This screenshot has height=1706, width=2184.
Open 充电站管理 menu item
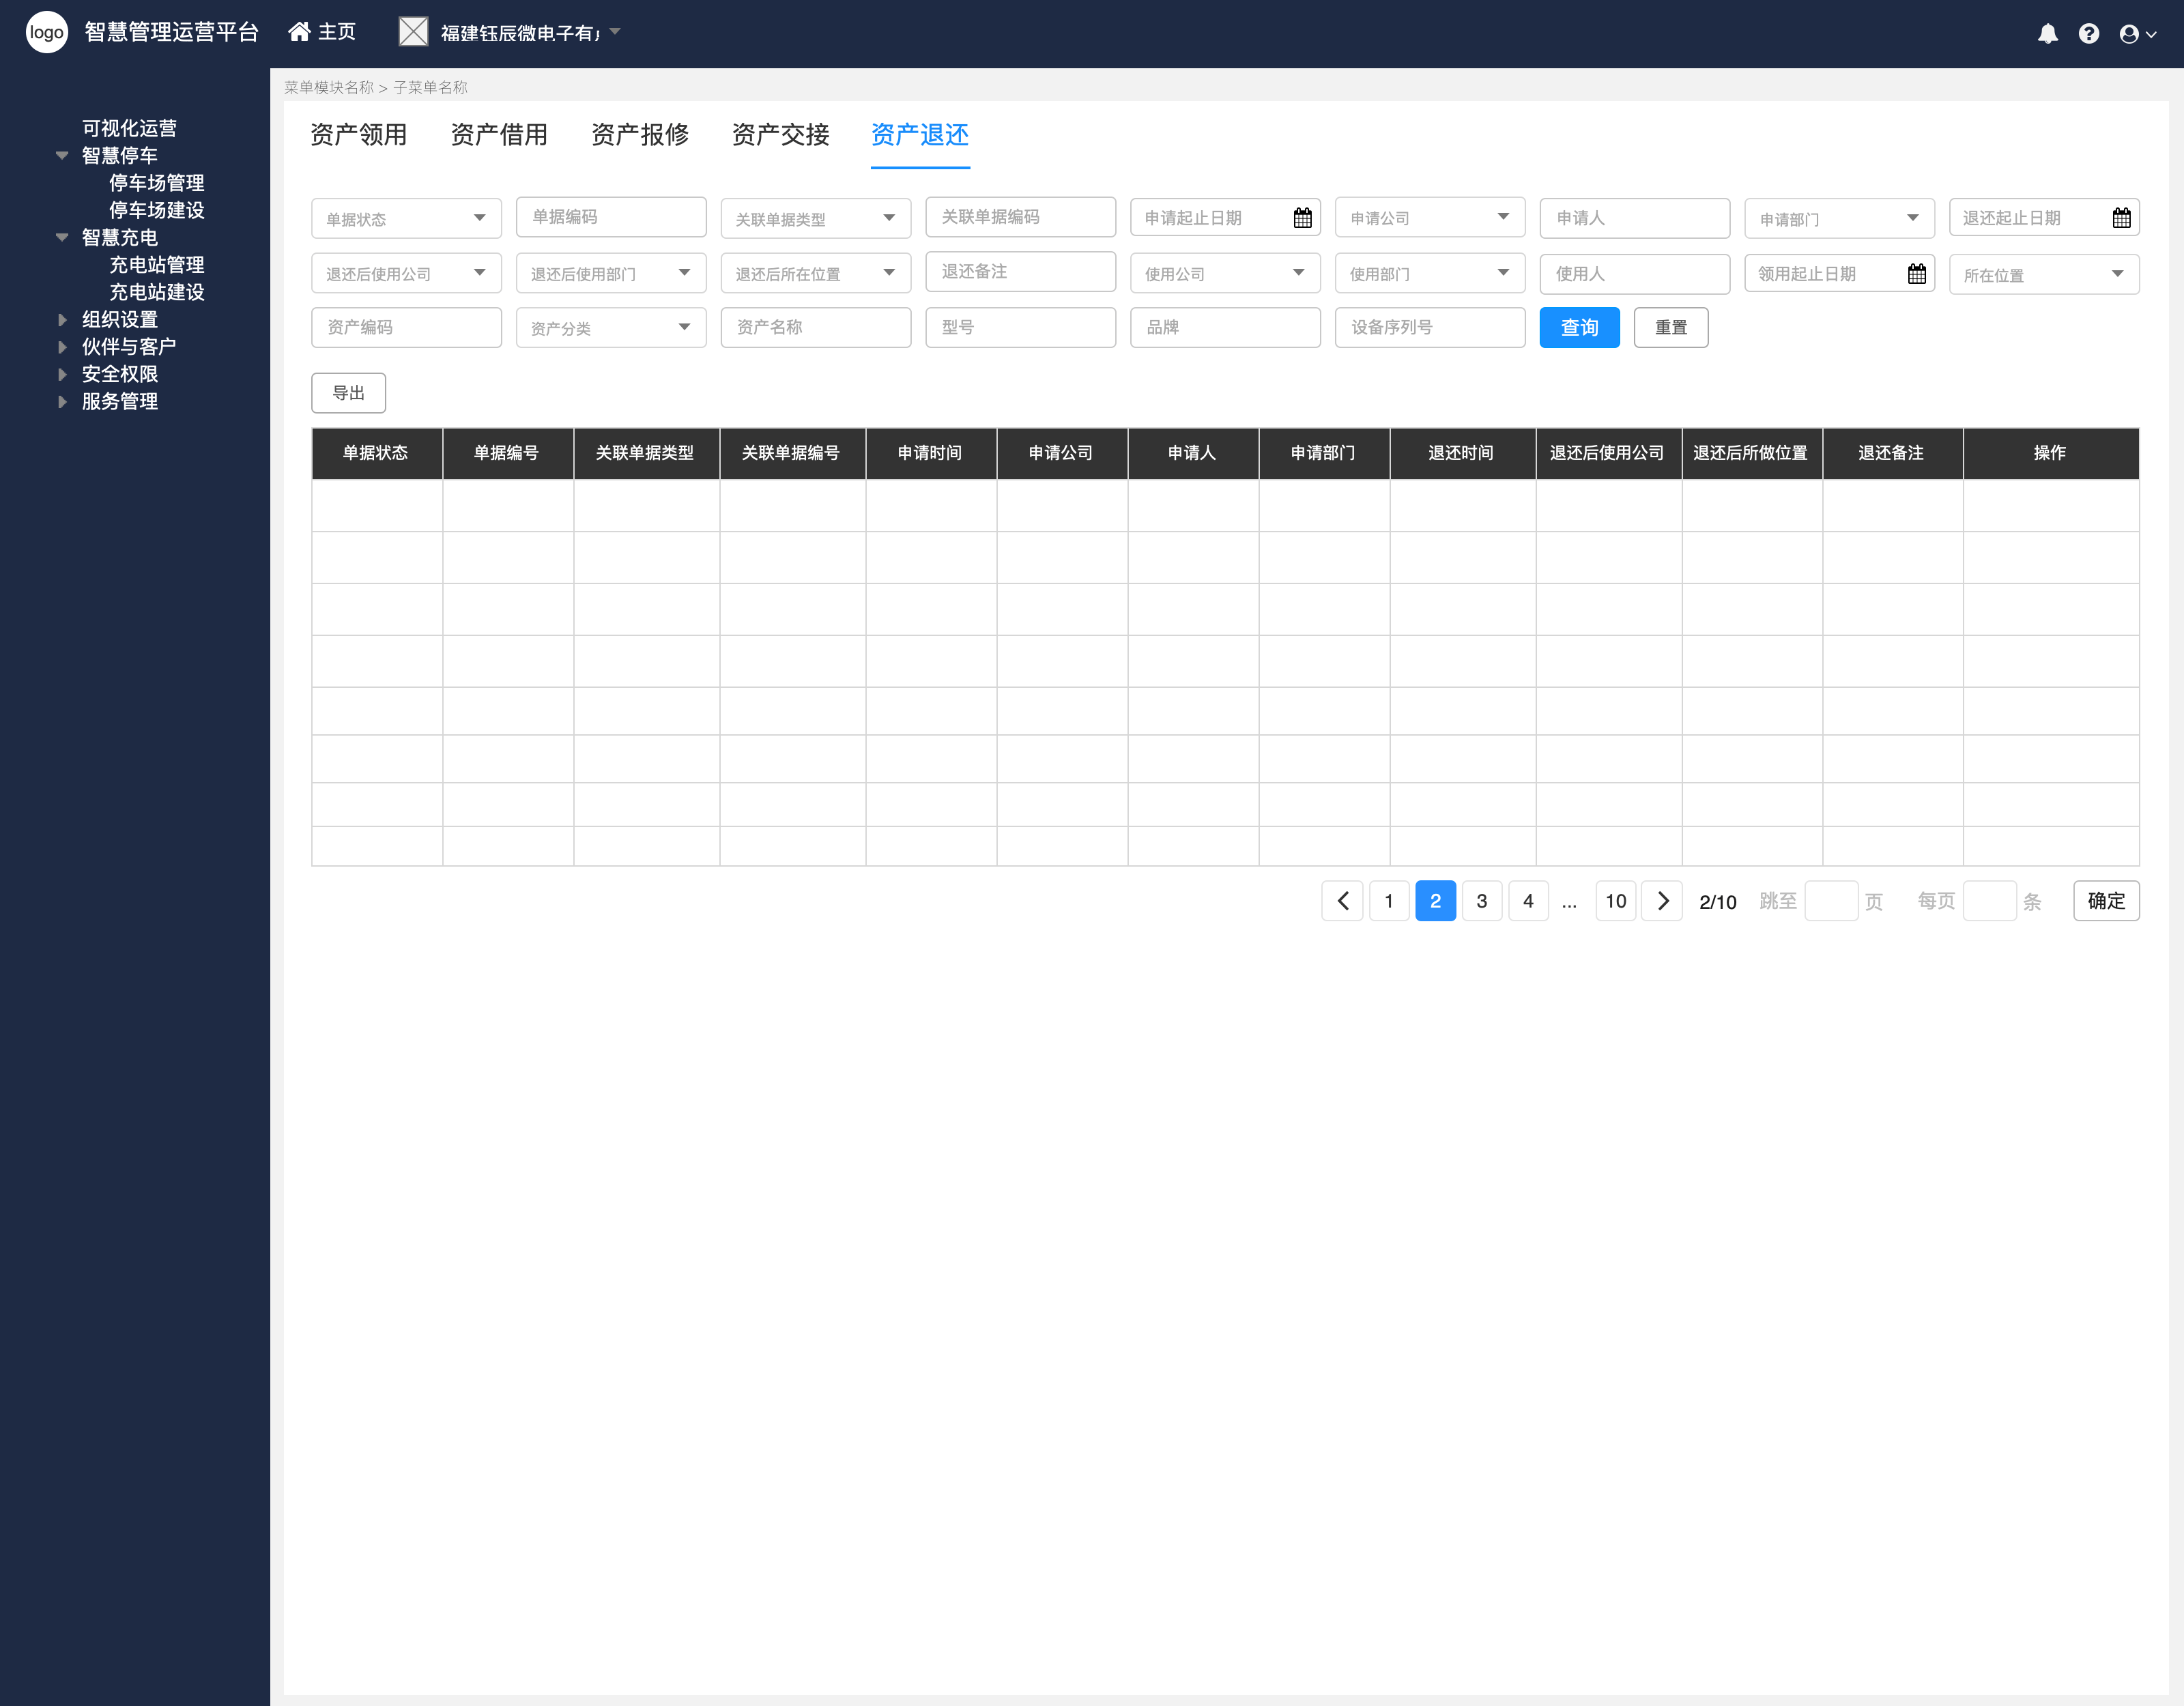pyautogui.click(x=157, y=265)
